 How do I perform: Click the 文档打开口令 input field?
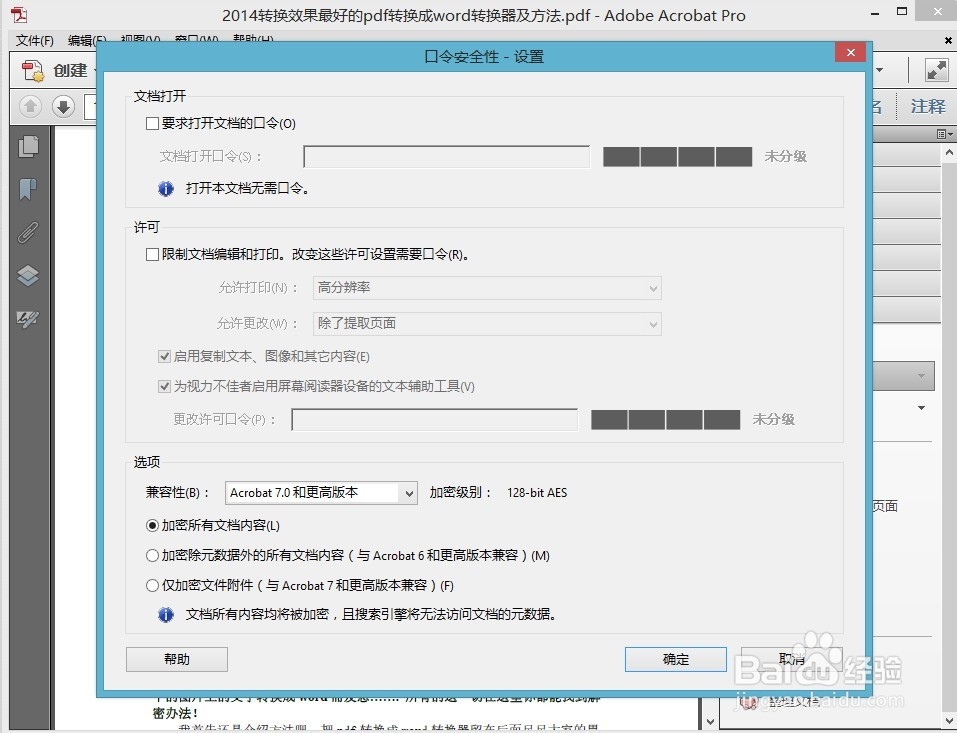447,157
